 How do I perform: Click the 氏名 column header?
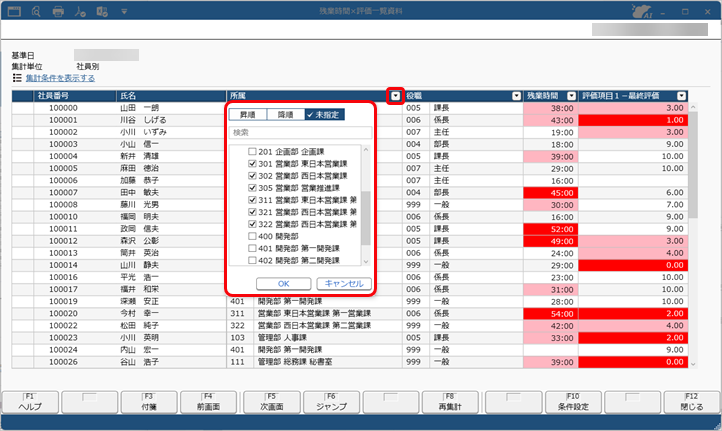[171, 96]
